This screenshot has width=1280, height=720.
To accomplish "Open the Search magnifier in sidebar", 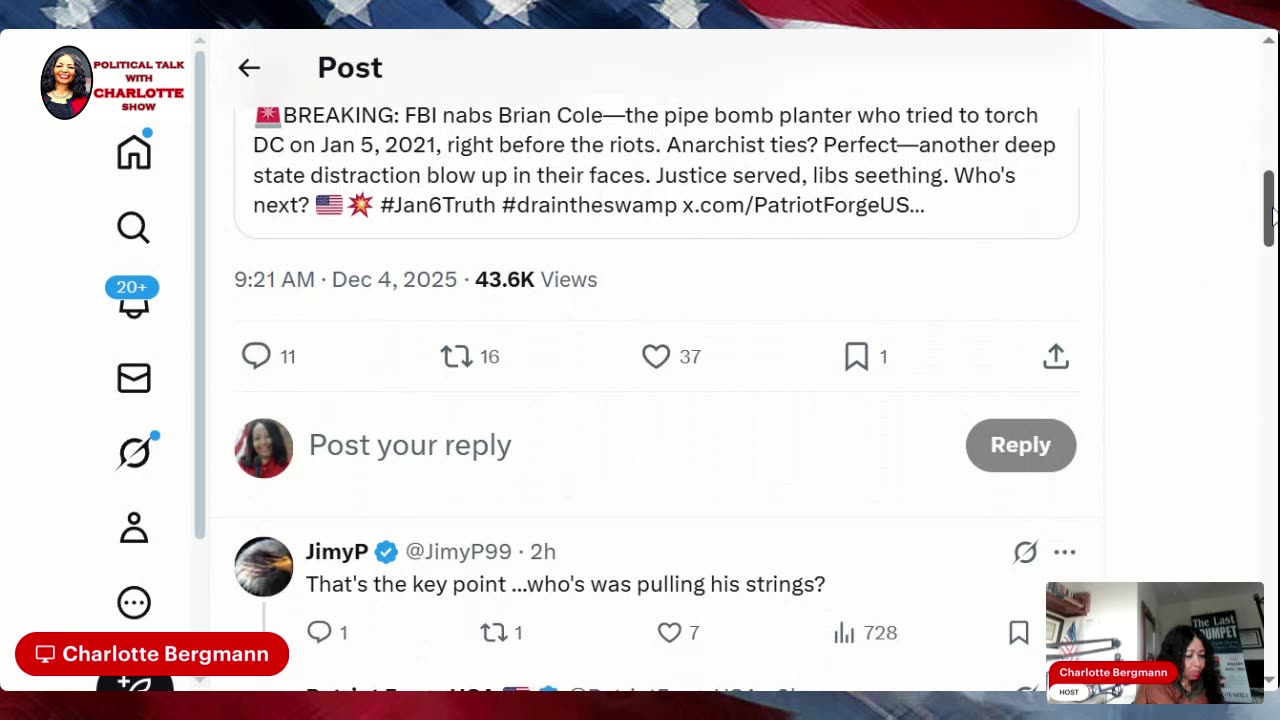I will [134, 228].
